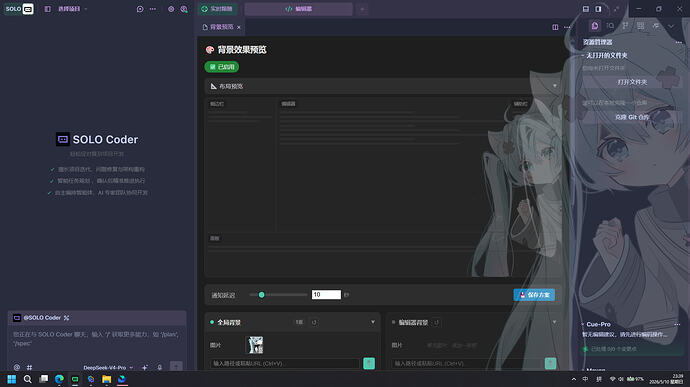Start a new chat with the bubble icon

tap(140, 9)
